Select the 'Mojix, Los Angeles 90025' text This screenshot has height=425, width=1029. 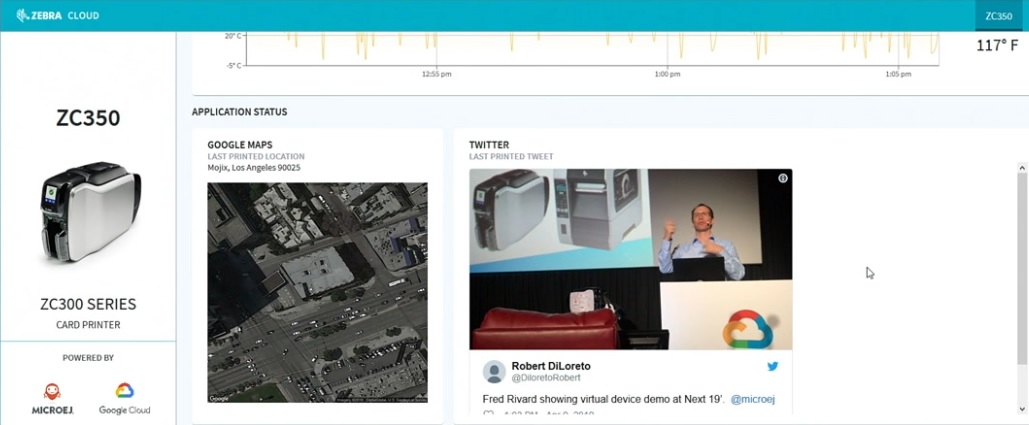pos(254,168)
